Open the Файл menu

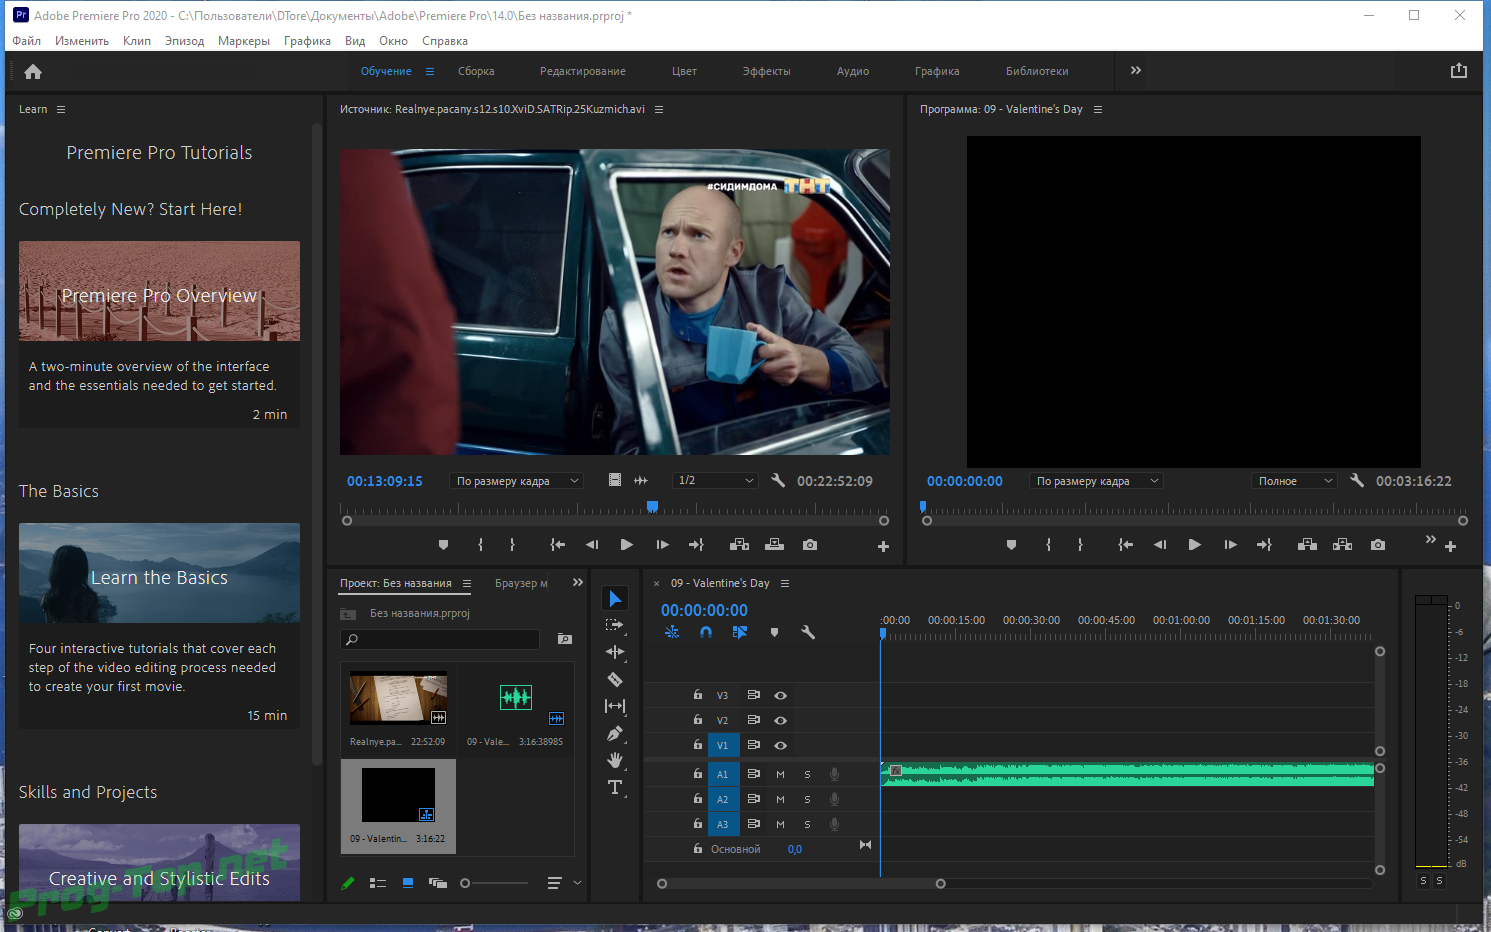[x=27, y=41]
